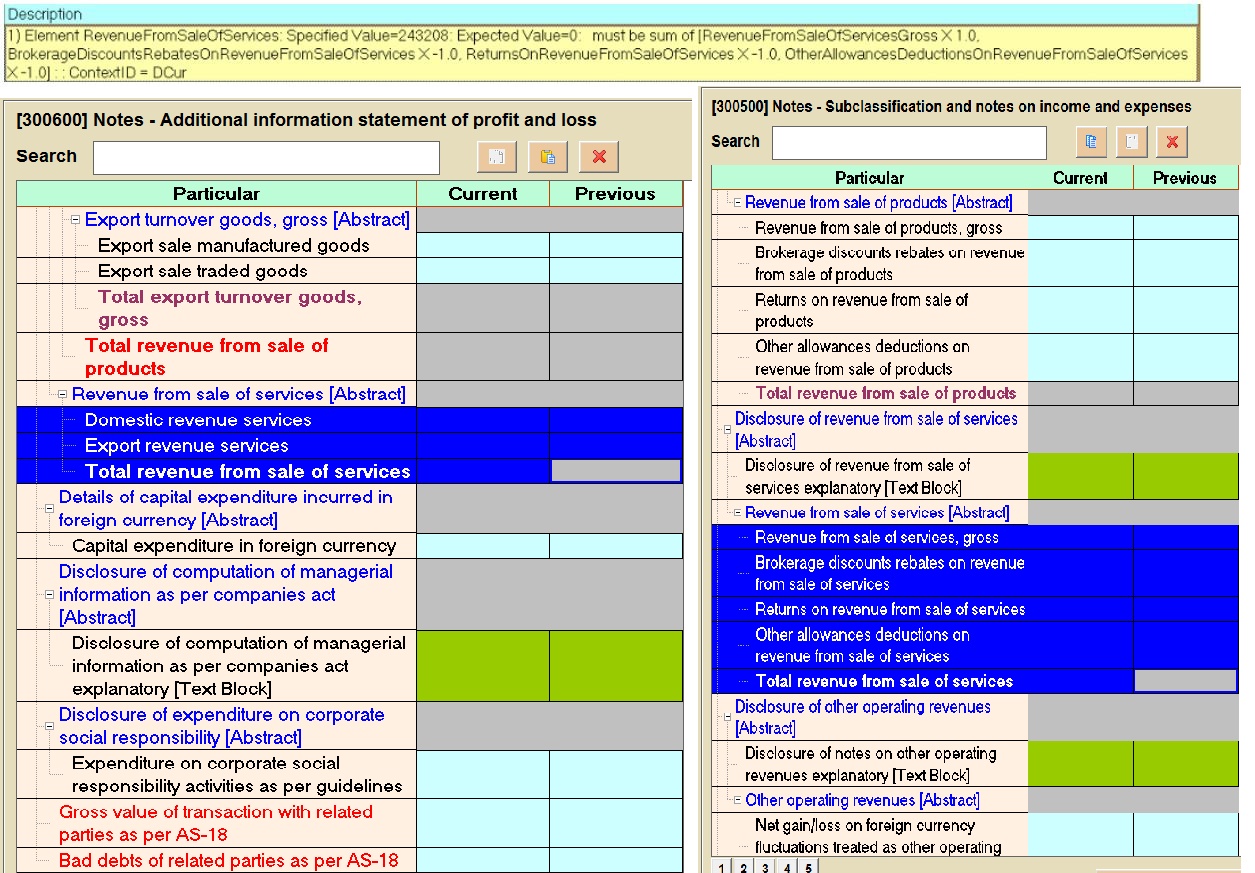This screenshot has width=1255, height=873.
Task: Click the paste clipboard icon in the 300600 panel
Action: [x=547, y=157]
